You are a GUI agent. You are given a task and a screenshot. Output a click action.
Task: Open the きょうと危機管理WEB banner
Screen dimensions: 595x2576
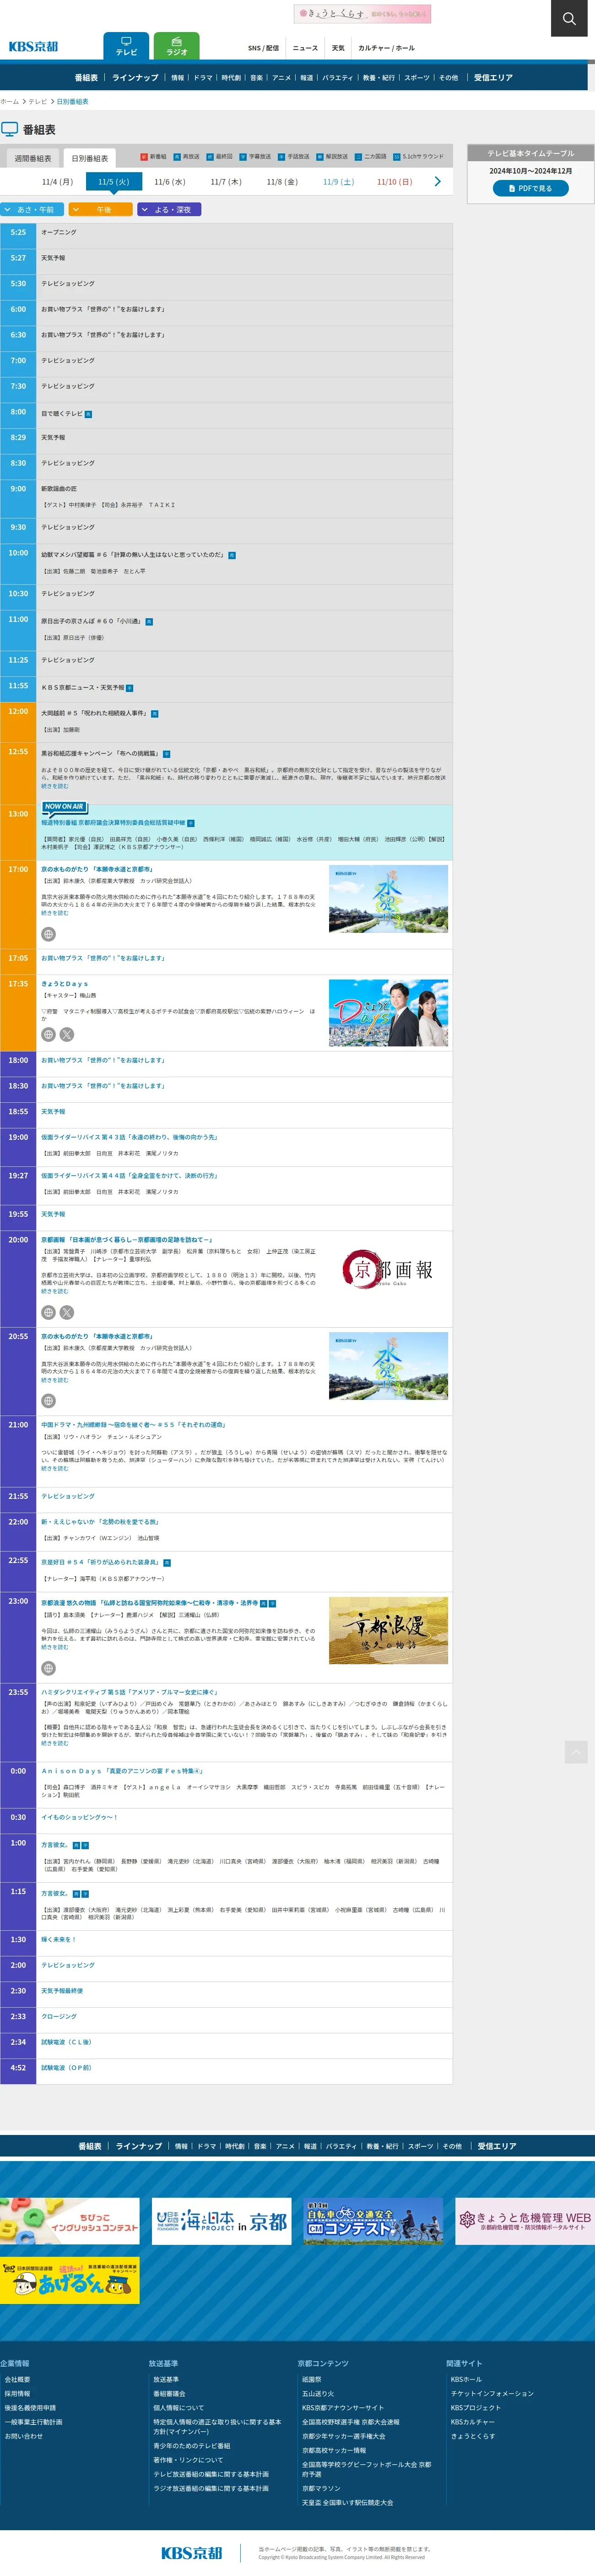point(525,2221)
